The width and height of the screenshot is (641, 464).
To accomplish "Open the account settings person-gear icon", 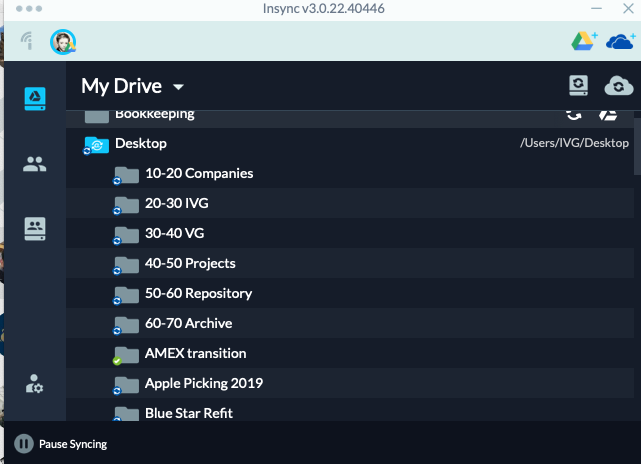I will 35,384.
